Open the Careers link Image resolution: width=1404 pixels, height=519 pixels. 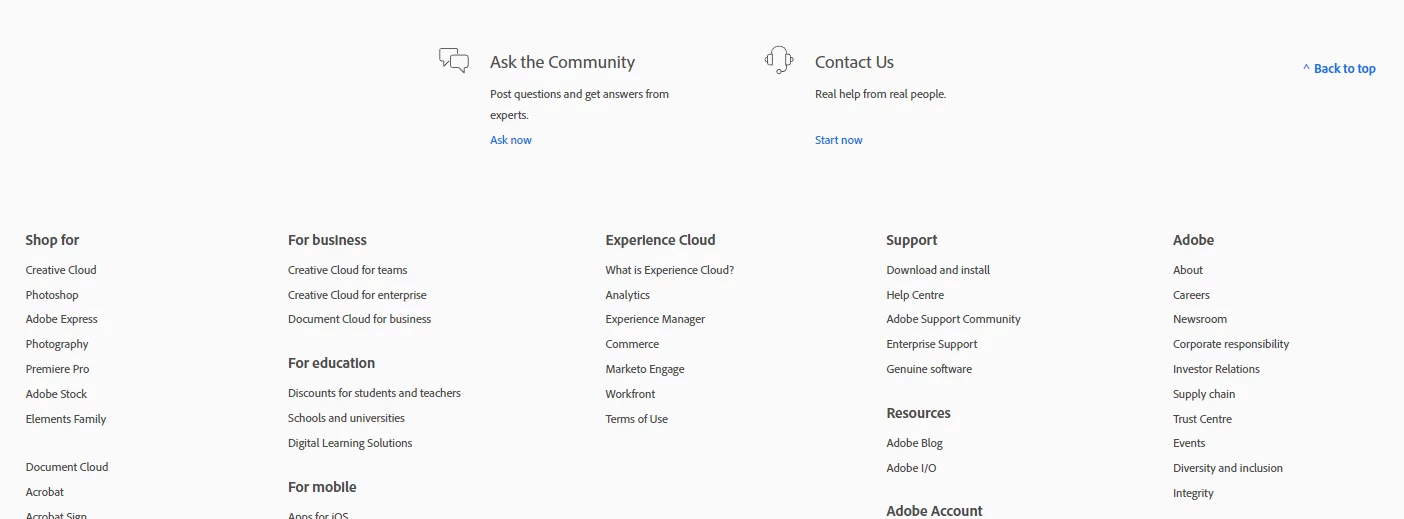click(x=1191, y=295)
